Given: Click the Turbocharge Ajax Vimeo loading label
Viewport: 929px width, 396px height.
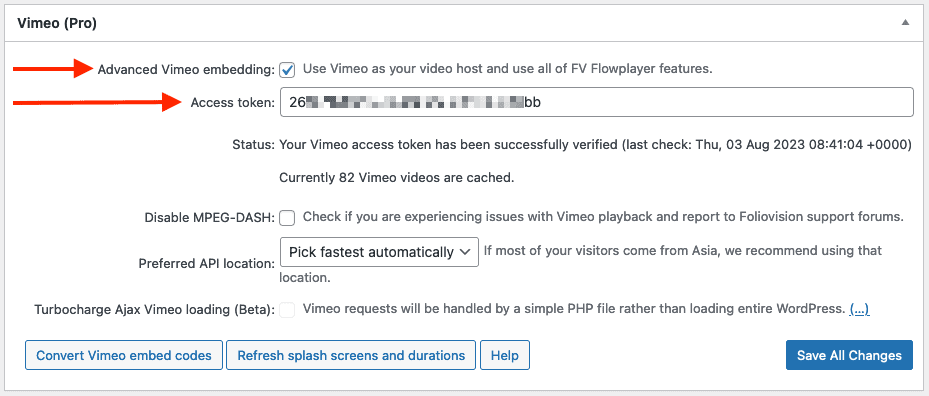Looking at the screenshot, I should [154, 309].
